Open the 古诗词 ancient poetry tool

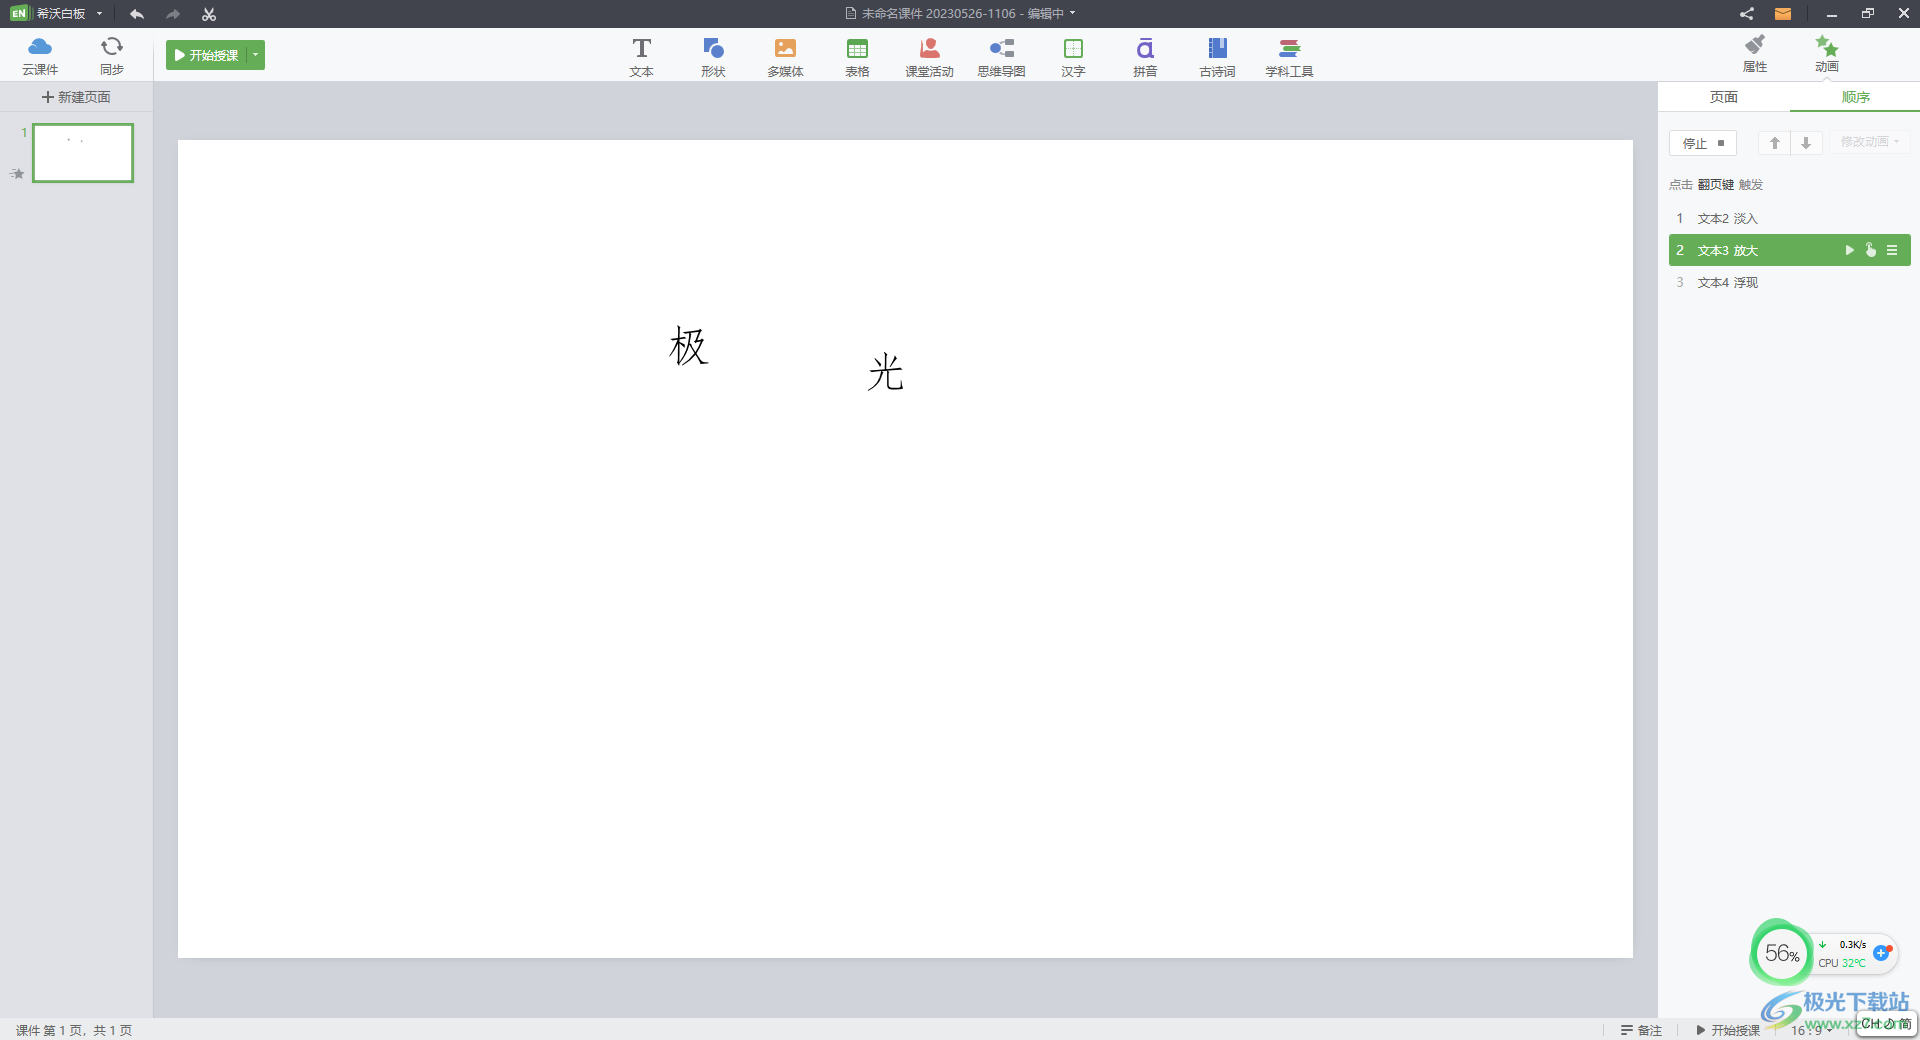coord(1217,57)
